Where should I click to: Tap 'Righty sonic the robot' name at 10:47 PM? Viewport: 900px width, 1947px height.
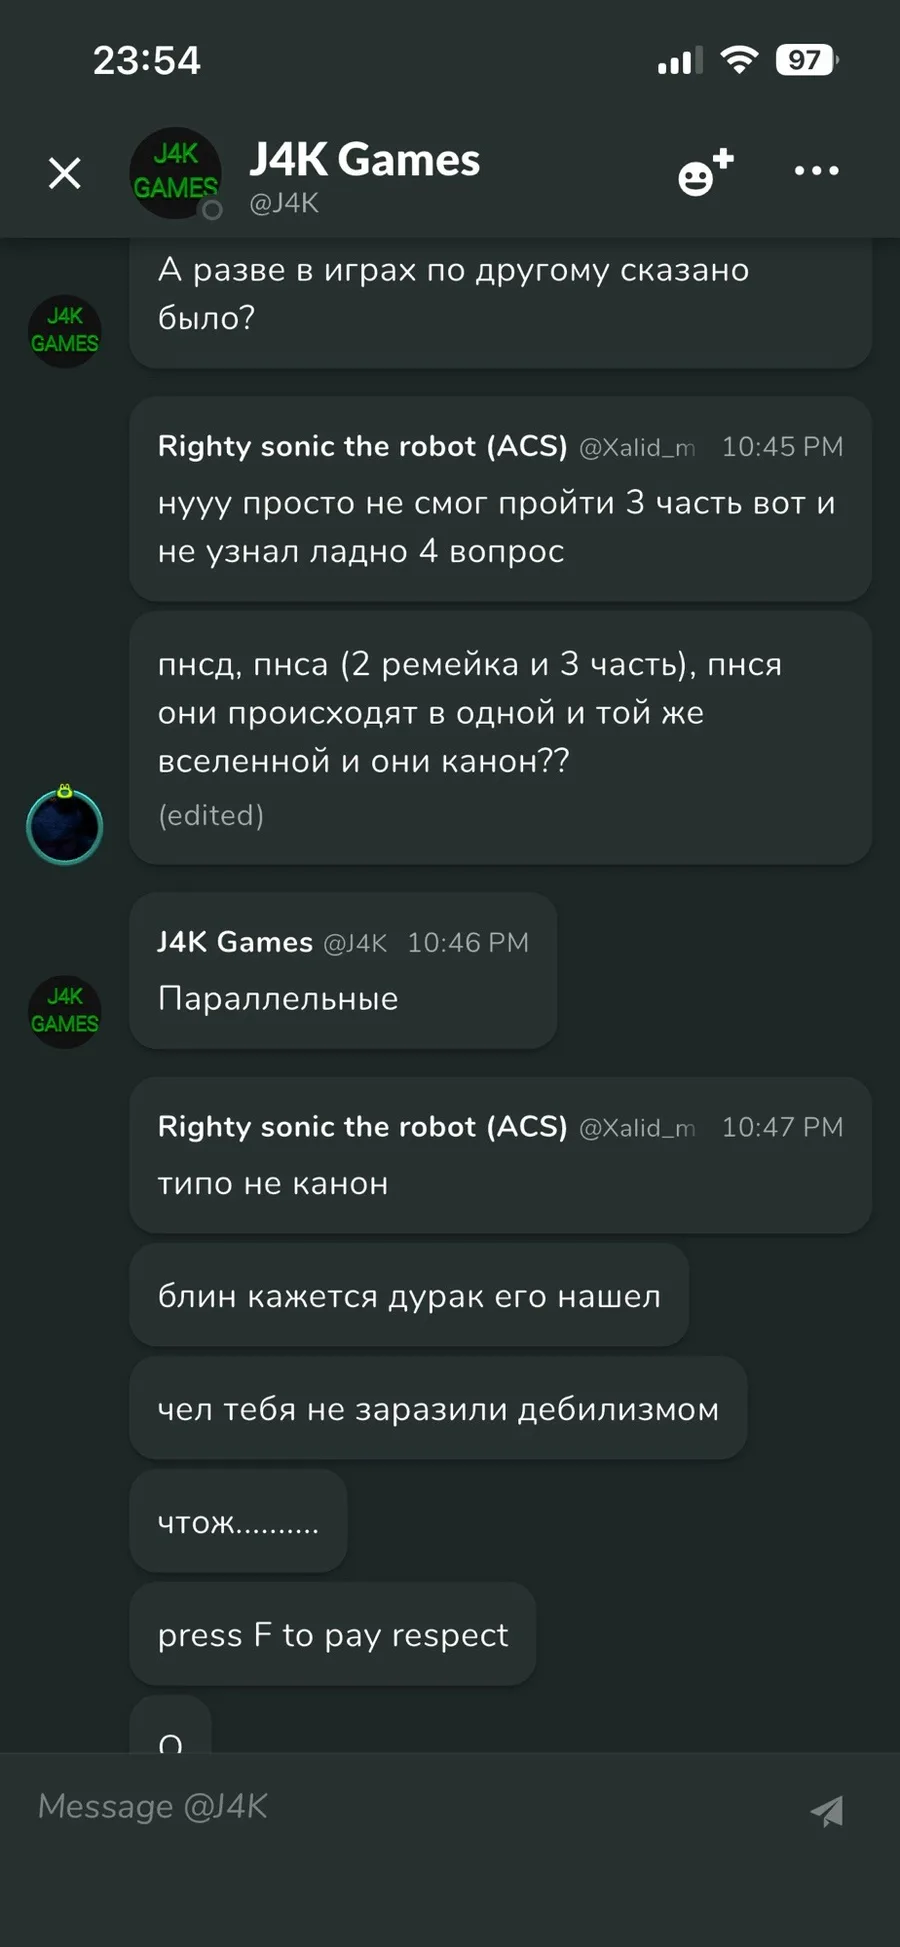click(x=362, y=1127)
